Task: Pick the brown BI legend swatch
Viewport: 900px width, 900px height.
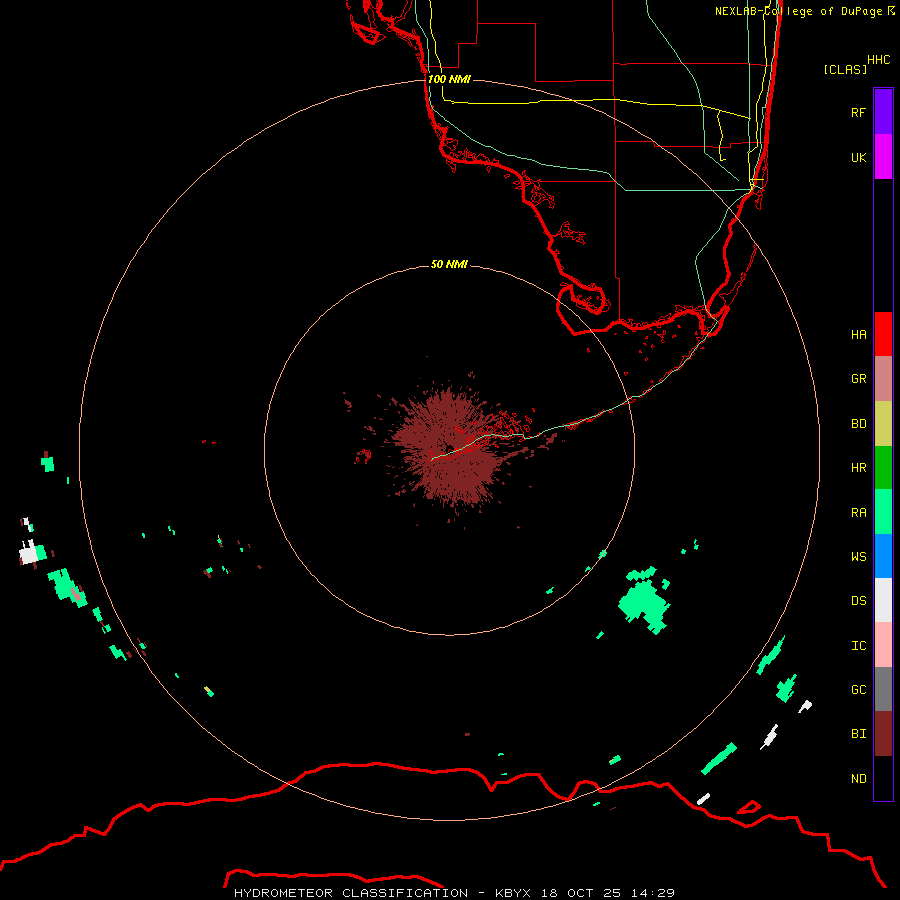Action: click(883, 734)
